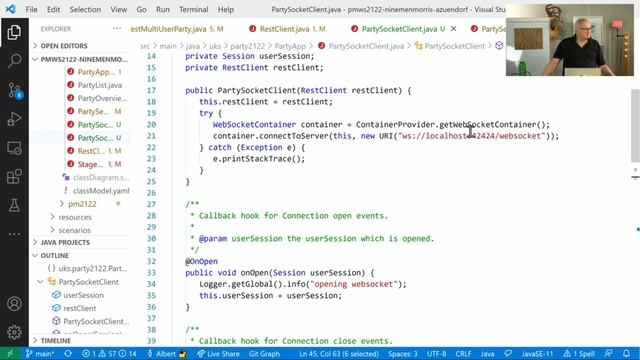The image size is (640, 360).
Task: Close the PartySocketClient.java tab
Action: (x=453, y=29)
